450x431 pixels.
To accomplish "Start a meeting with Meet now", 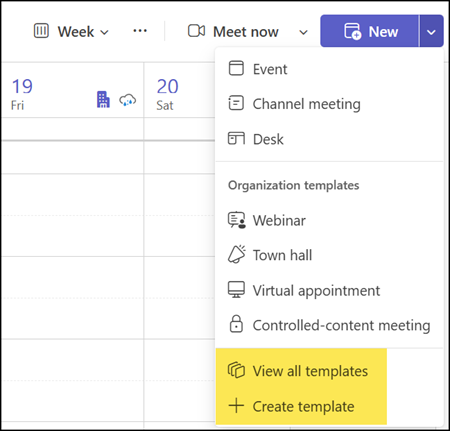I will coord(233,32).
